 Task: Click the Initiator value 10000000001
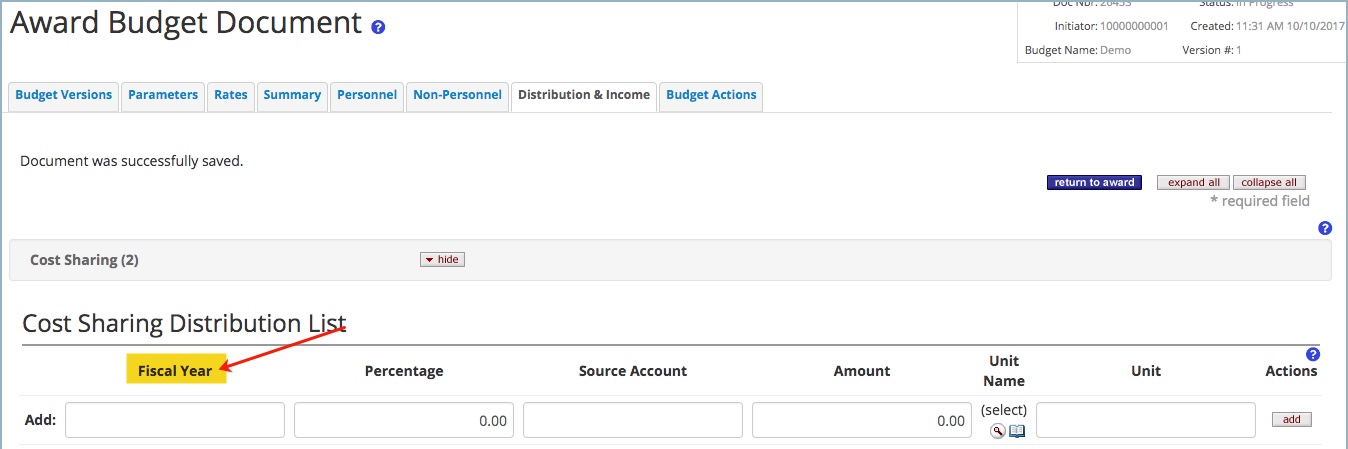click(1133, 26)
